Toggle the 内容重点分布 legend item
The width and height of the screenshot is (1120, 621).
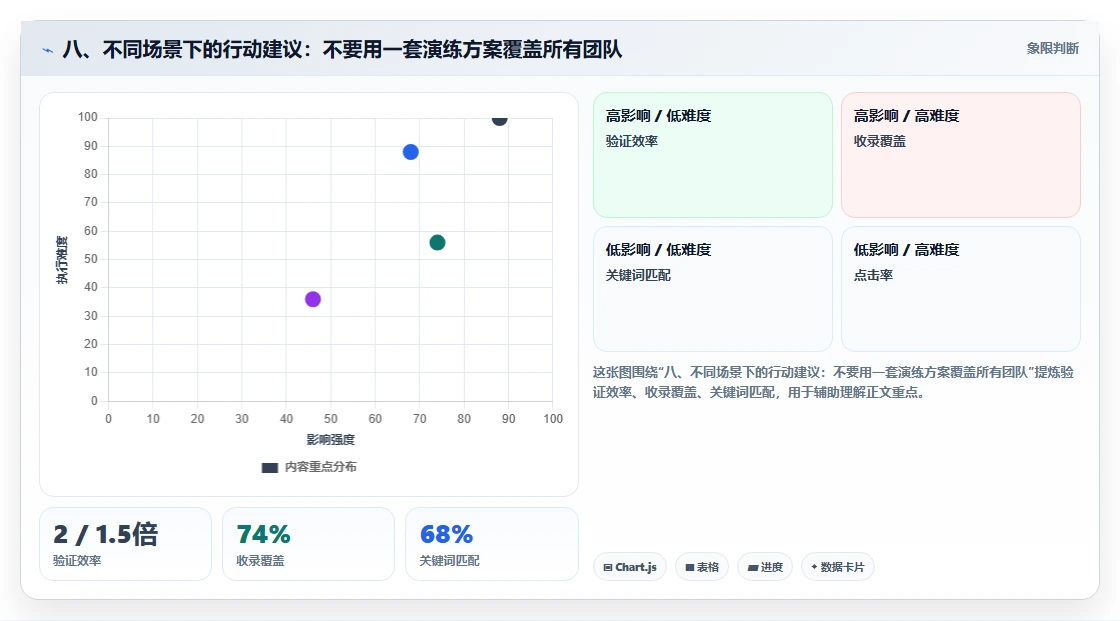(x=309, y=467)
